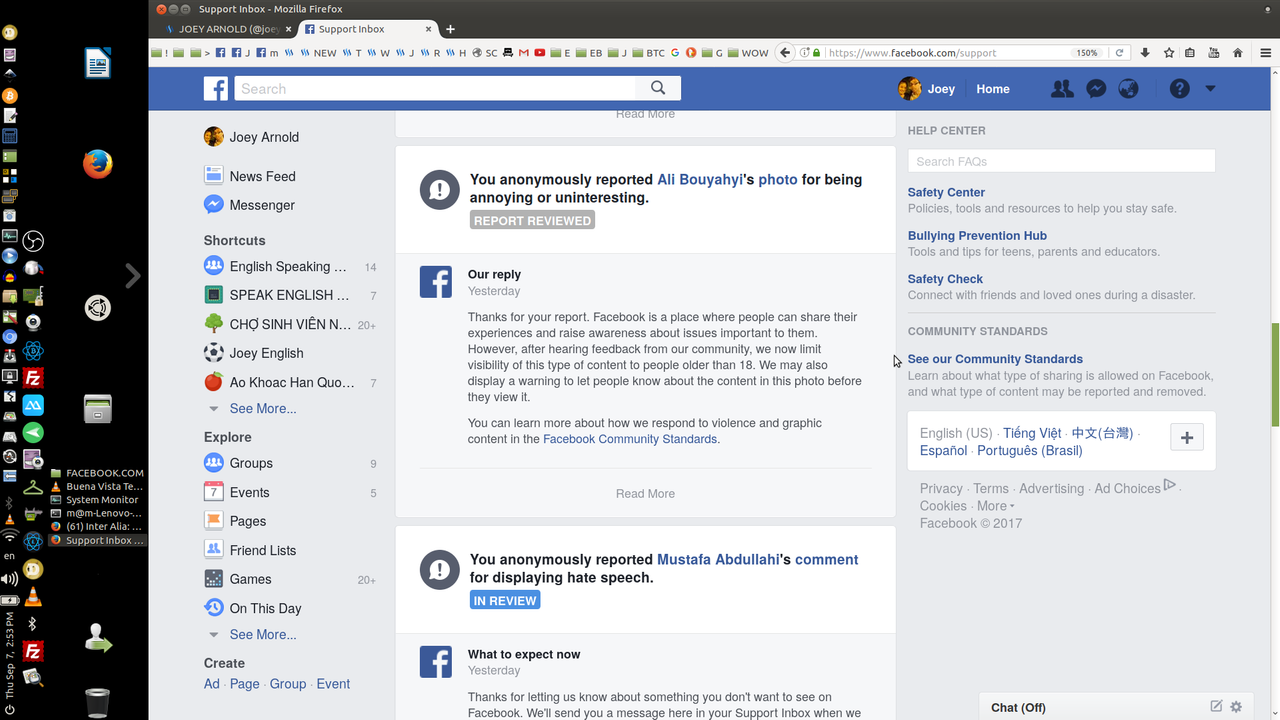Switch language to Tiếng Việt

click(1032, 433)
